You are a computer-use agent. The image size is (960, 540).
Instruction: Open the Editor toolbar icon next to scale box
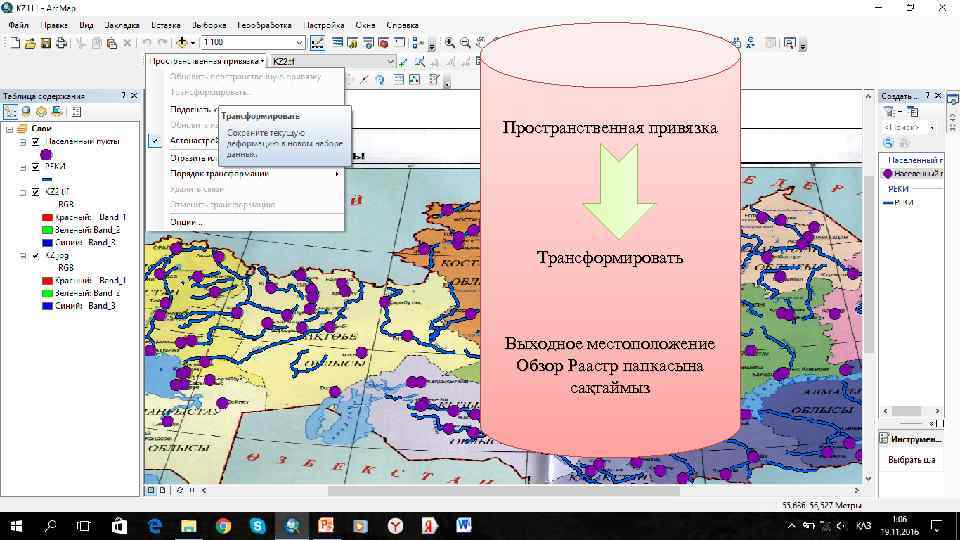[x=317, y=43]
